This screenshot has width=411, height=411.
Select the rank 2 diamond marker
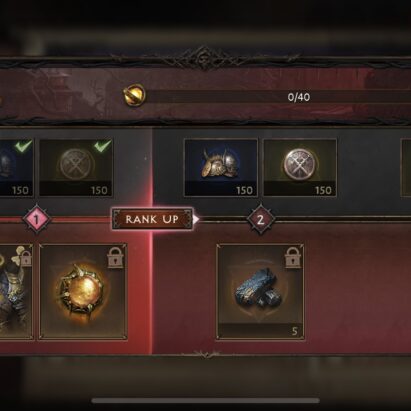260,220
